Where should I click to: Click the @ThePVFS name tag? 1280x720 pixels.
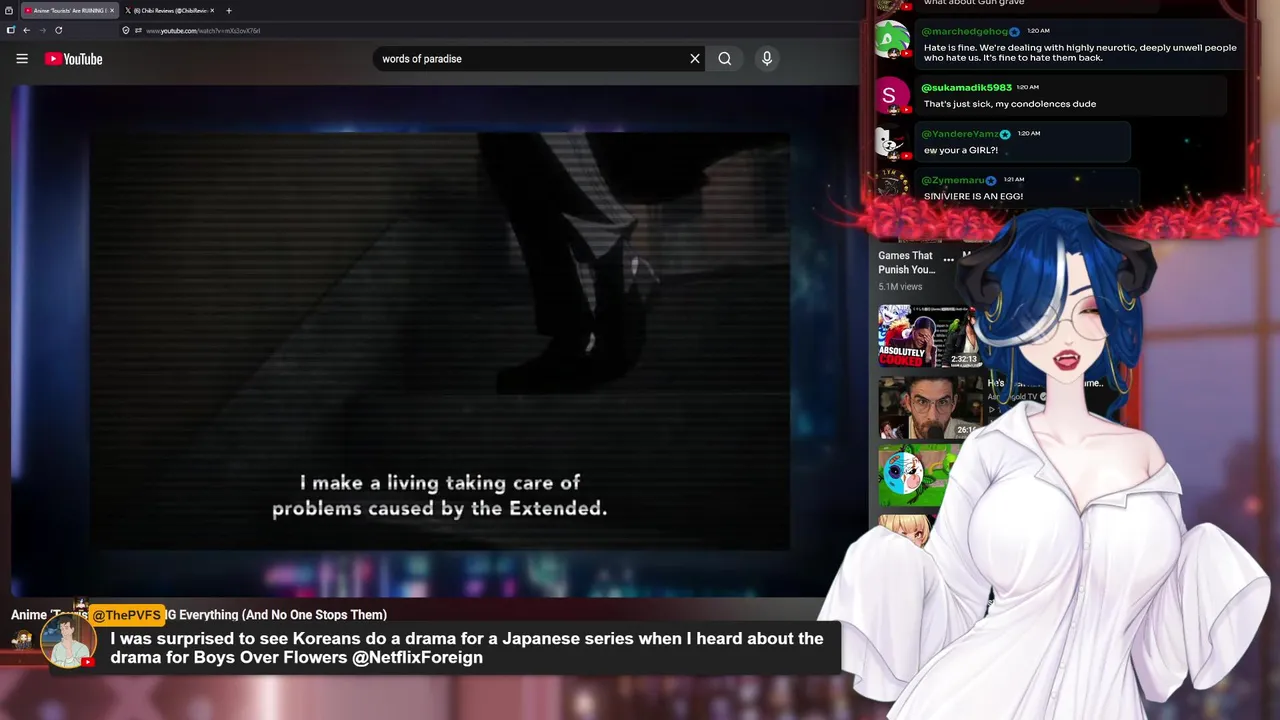coord(127,615)
